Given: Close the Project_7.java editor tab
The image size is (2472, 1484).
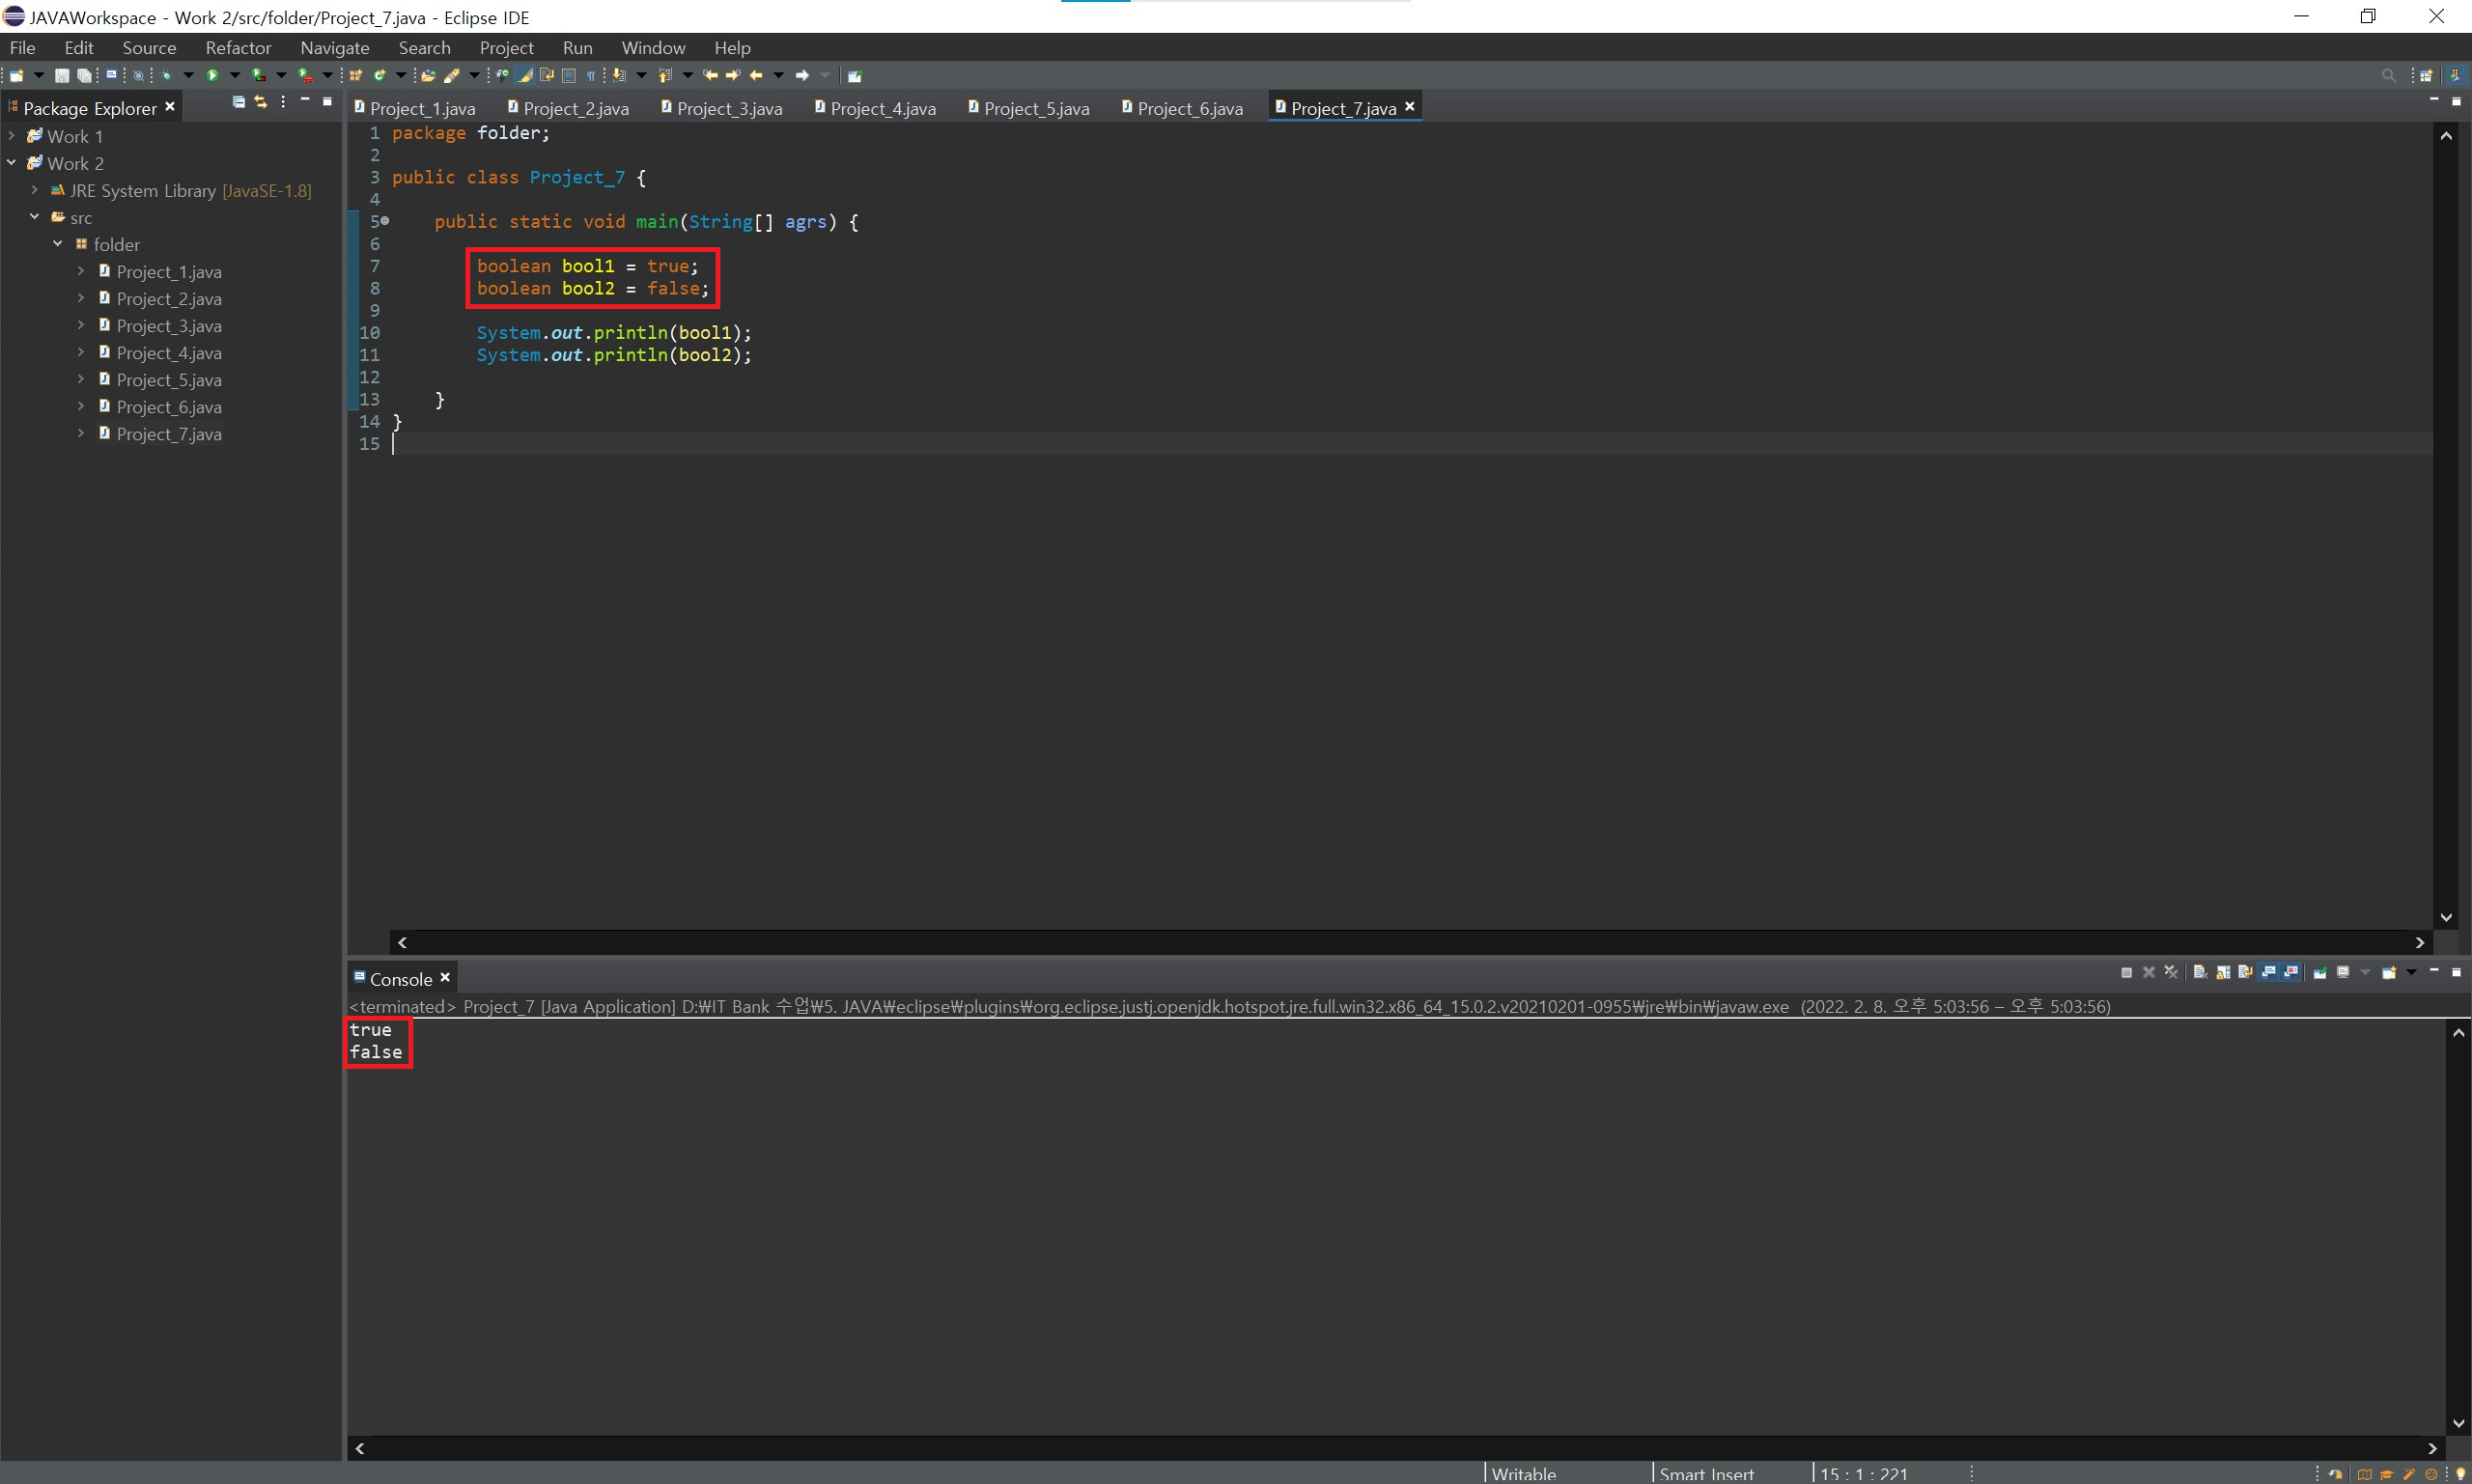Looking at the screenshot, I should 1410,107.
